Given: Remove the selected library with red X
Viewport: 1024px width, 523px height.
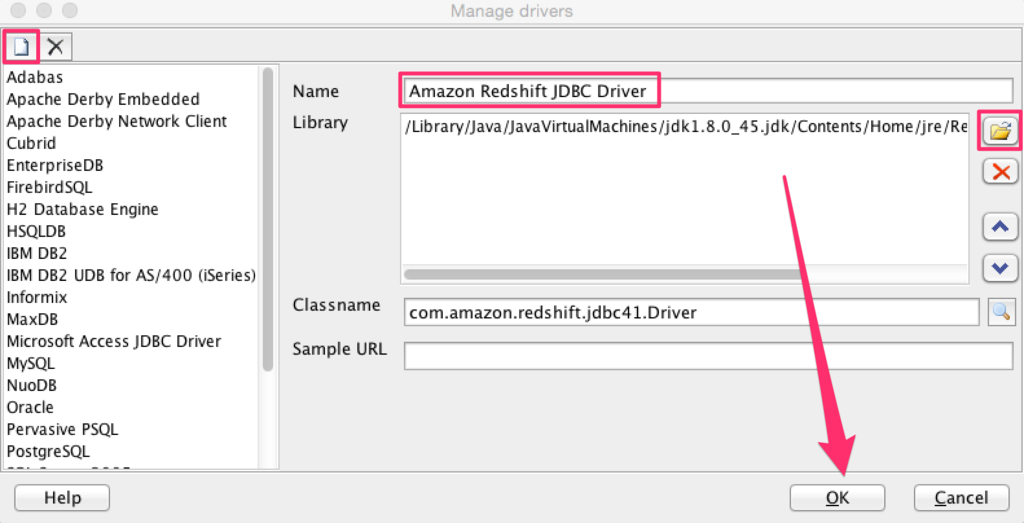Looking at the screenshot, I should point(1000,172).
